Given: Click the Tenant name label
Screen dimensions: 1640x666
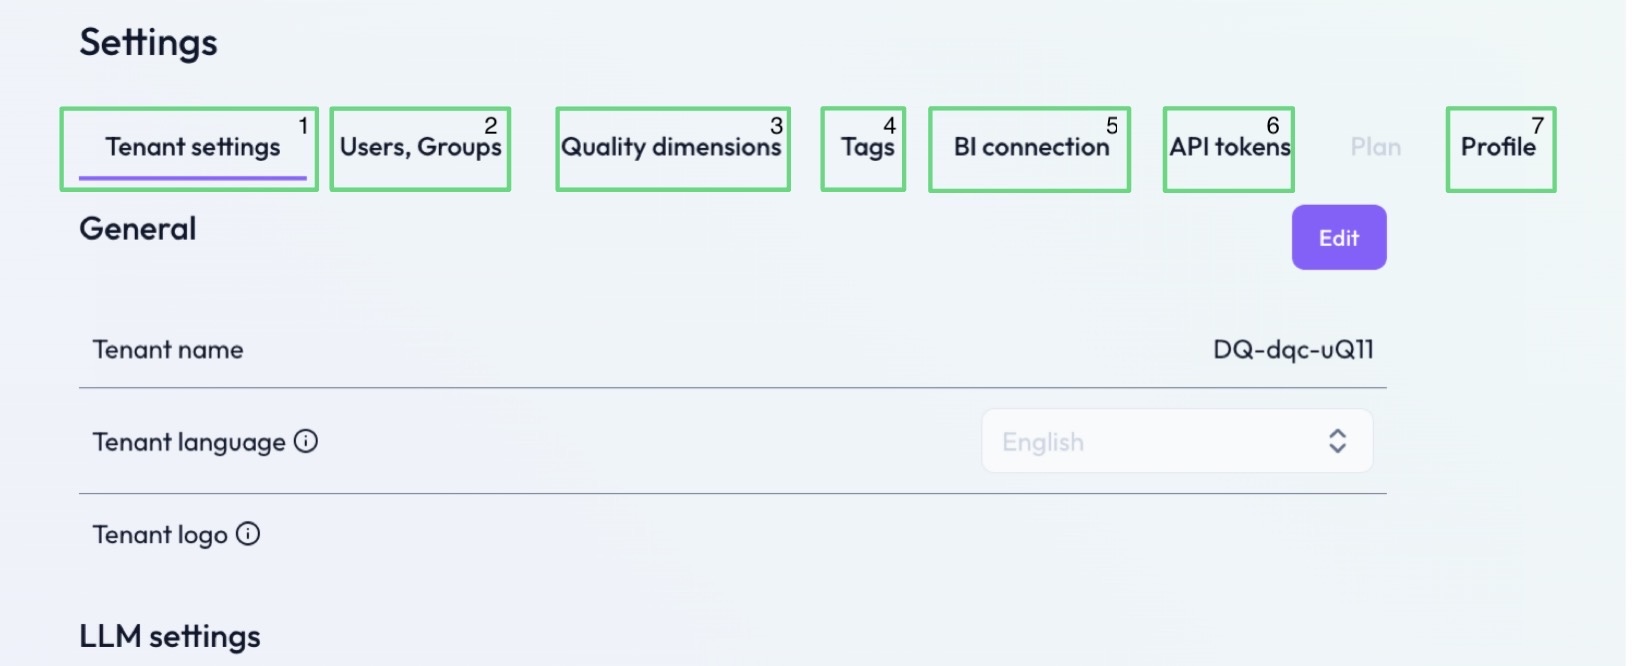Looking at the screenshot, I should coord(168,350).
